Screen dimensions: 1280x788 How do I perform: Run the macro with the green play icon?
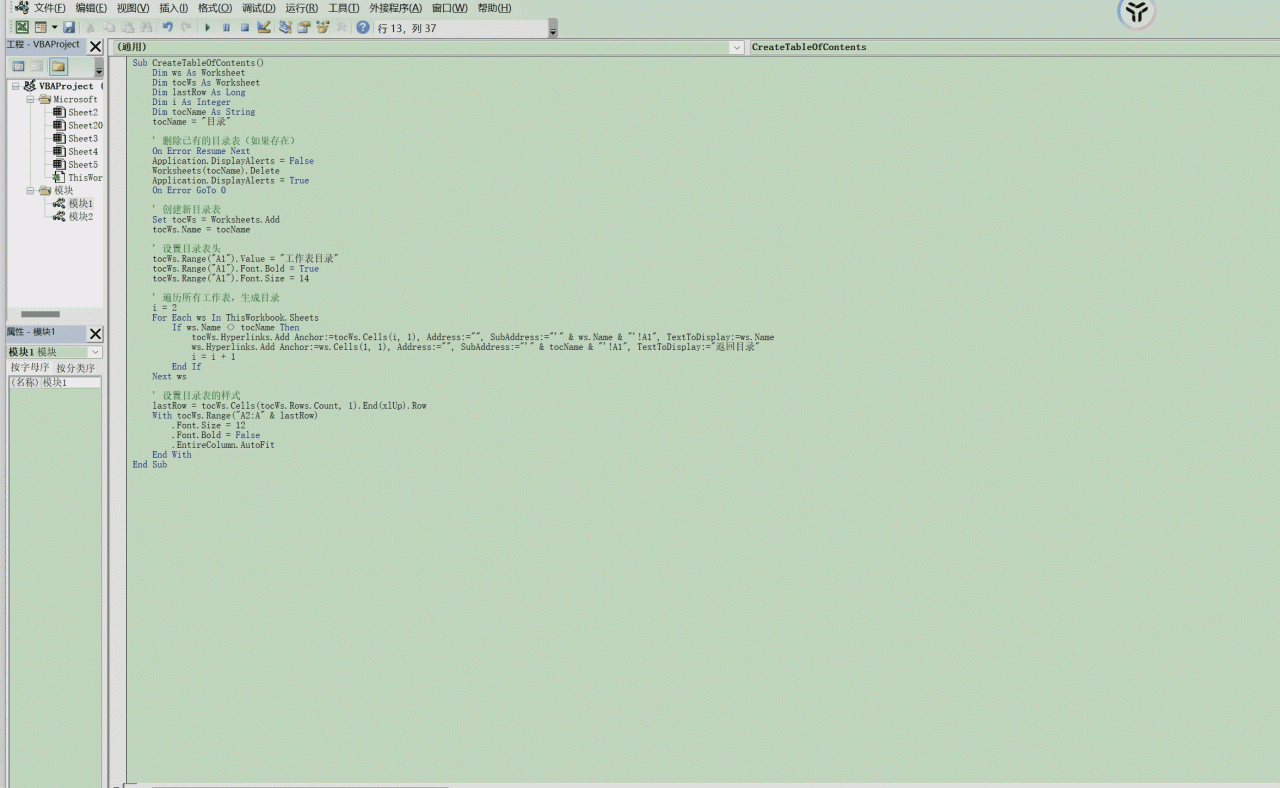[x=208, y=28]
